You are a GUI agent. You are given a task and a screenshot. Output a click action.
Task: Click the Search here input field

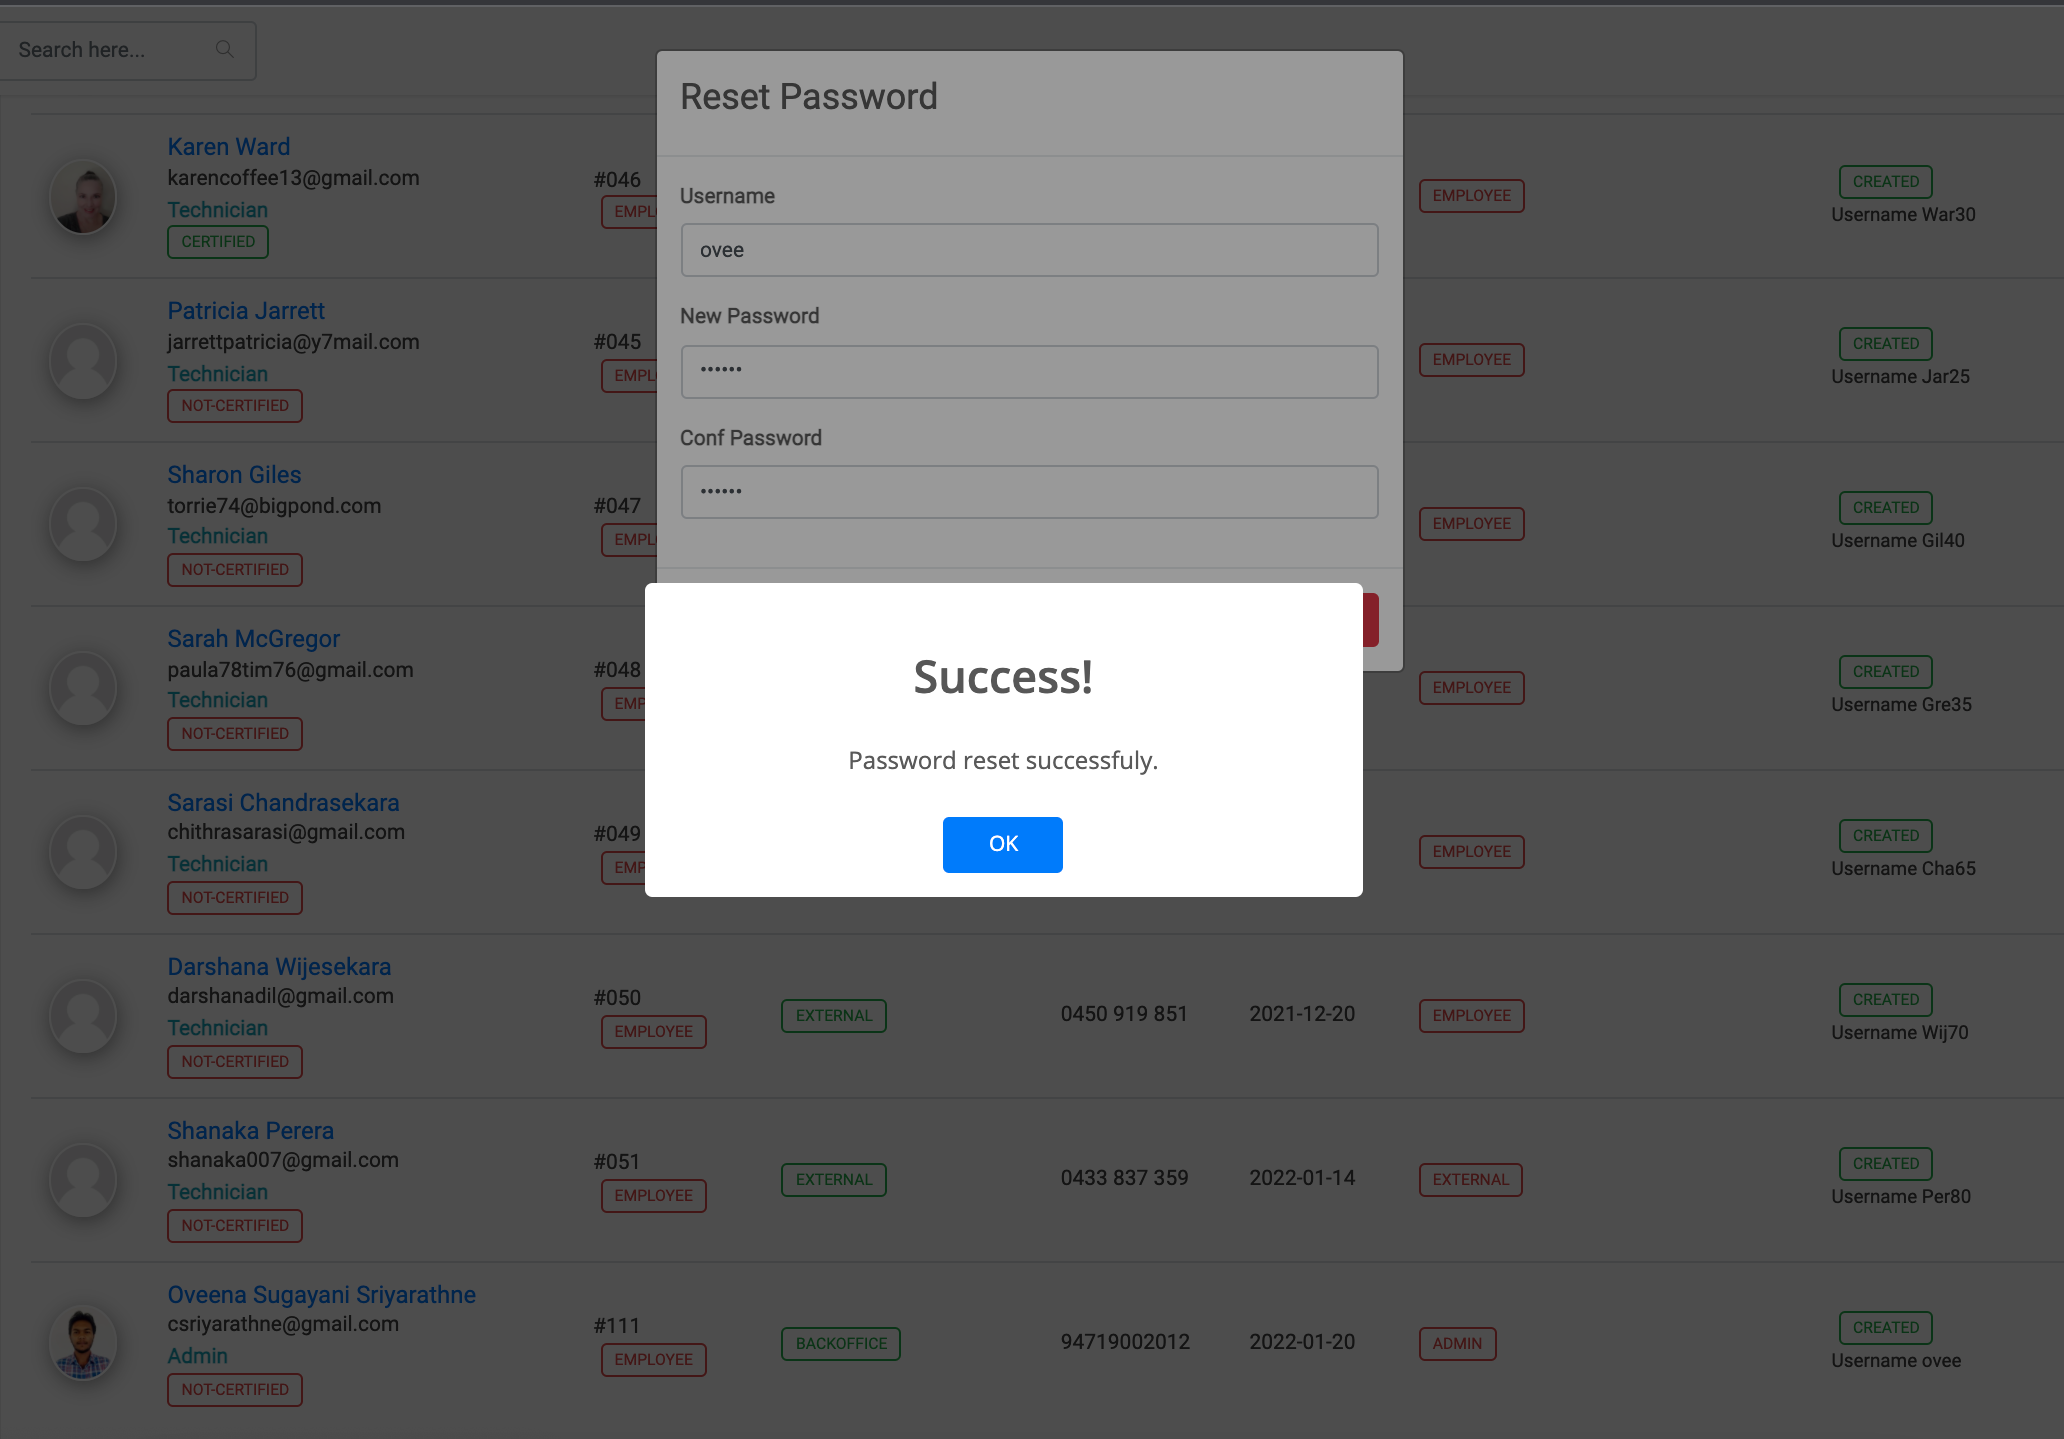[110, 50]
